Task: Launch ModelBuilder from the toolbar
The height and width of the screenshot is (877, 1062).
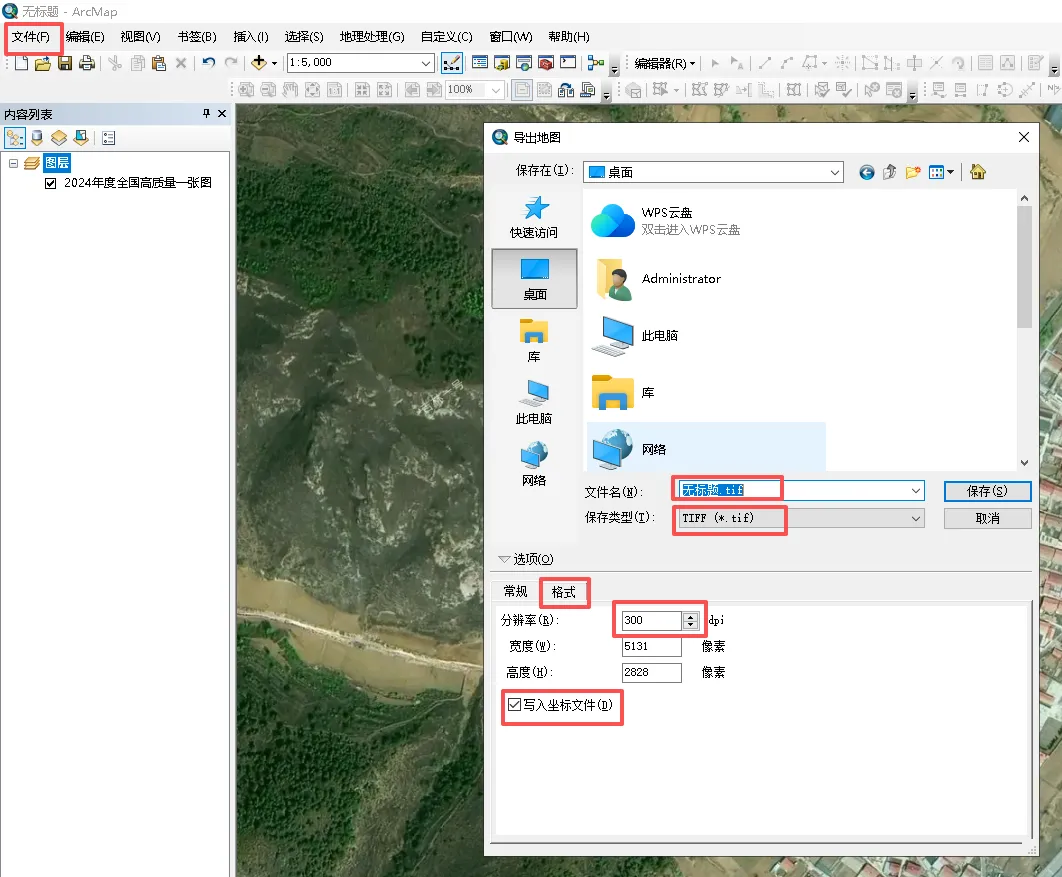Action: (x=595, y=63)
